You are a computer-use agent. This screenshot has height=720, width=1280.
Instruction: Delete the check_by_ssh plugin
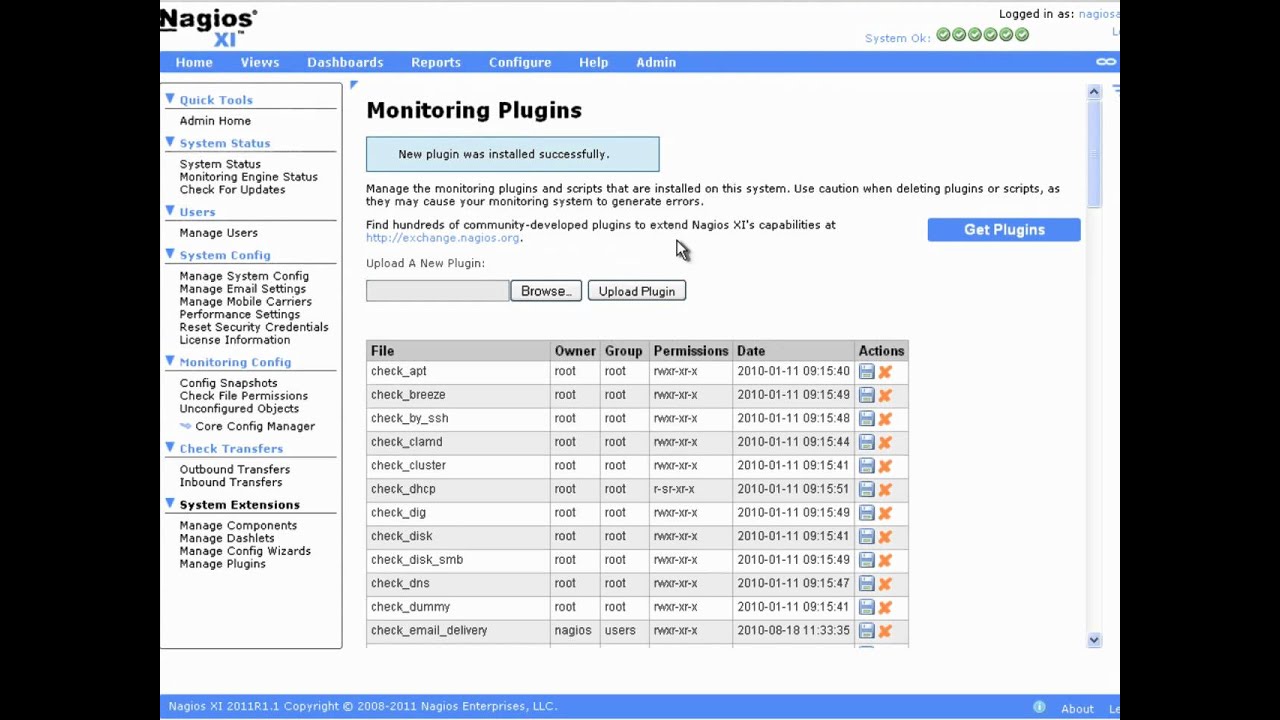click(885, 418)
